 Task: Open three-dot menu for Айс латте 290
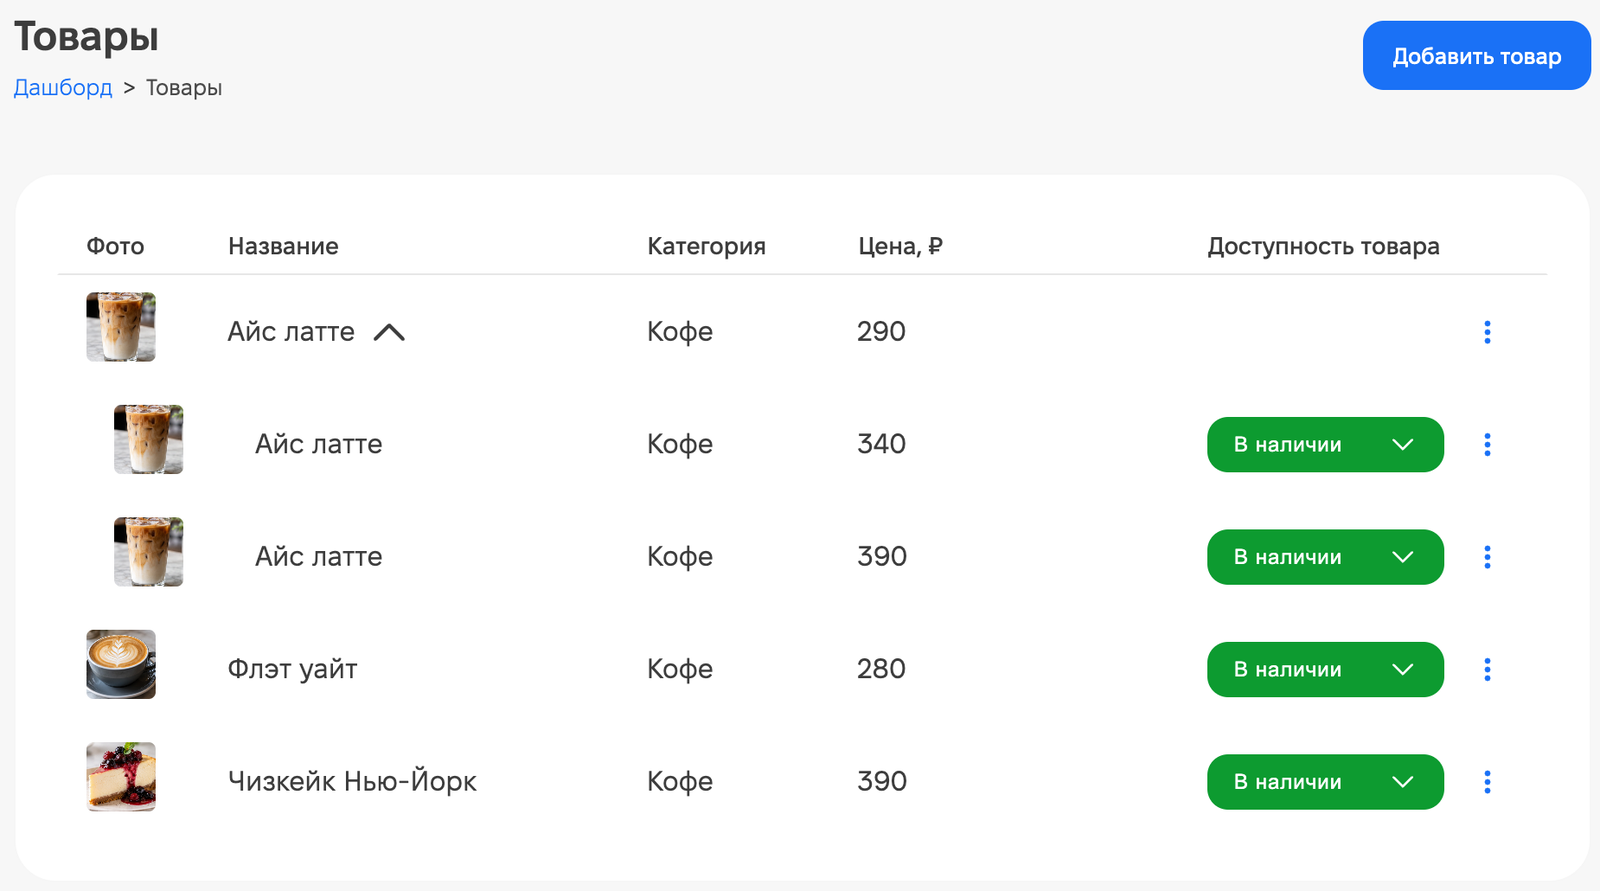point(1487,332)
